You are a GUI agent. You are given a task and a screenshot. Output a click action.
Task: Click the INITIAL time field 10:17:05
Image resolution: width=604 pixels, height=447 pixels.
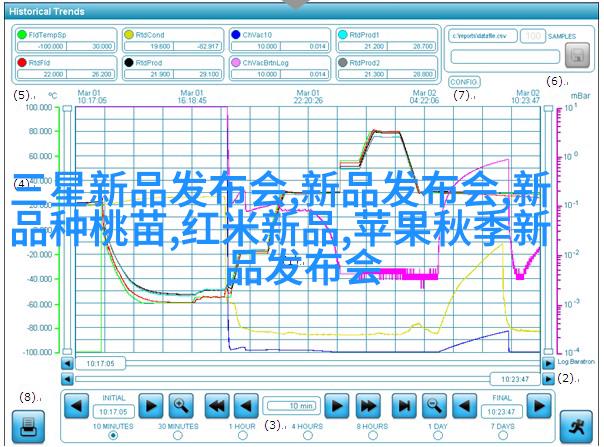point(113,412)
